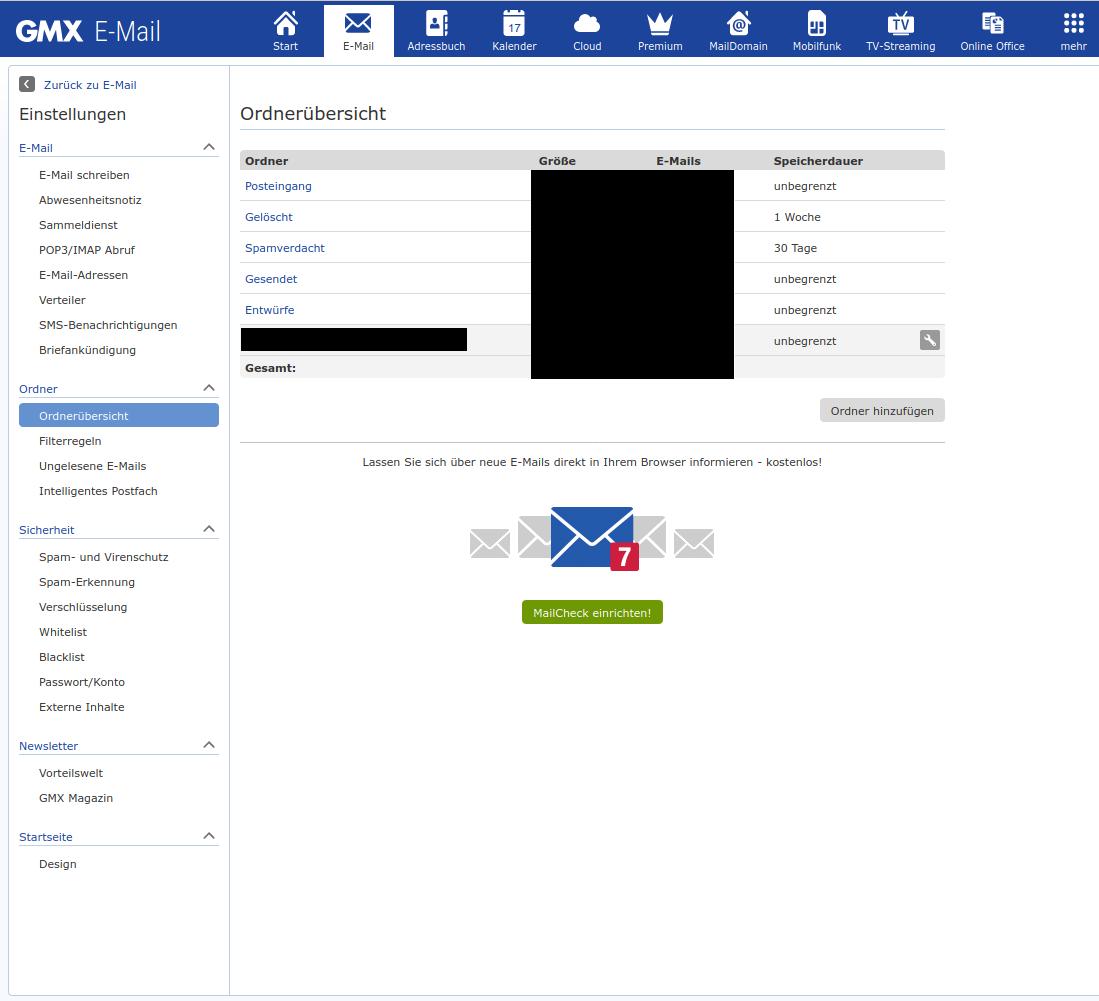Open the Adressbuch contacts icon
This screenshot has height=1001, width=1099.
coord(436,24)
